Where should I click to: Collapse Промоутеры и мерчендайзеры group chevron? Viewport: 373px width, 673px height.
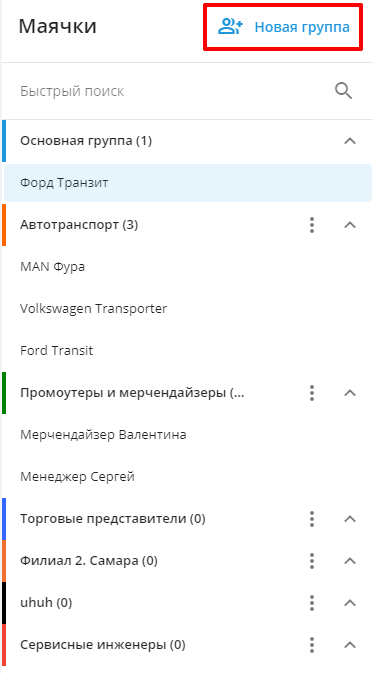[x=350, y=393]
